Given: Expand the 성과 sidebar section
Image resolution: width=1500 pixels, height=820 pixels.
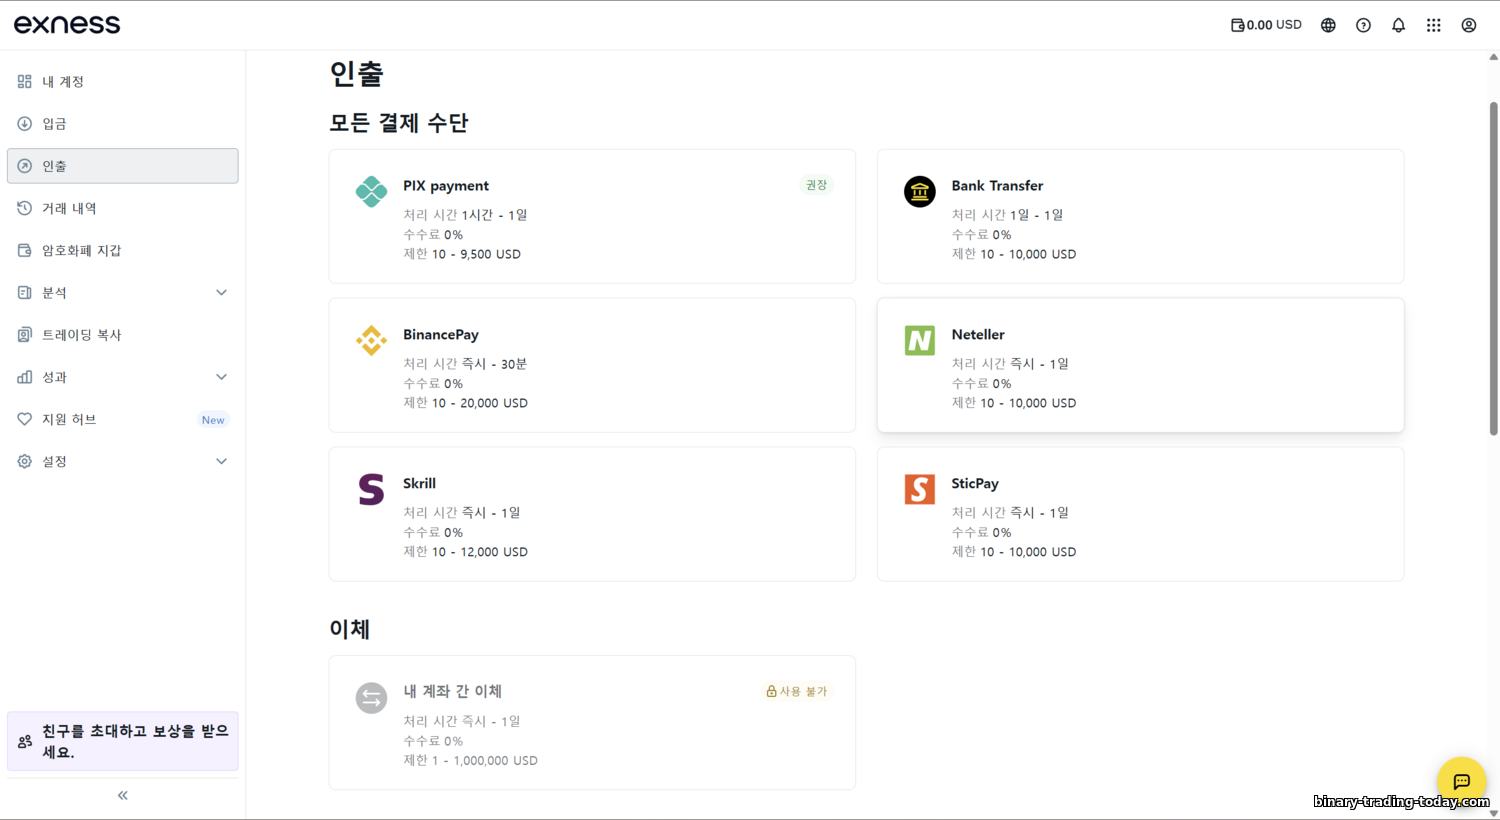Looking at the screenshot, I should pos(221,377).
